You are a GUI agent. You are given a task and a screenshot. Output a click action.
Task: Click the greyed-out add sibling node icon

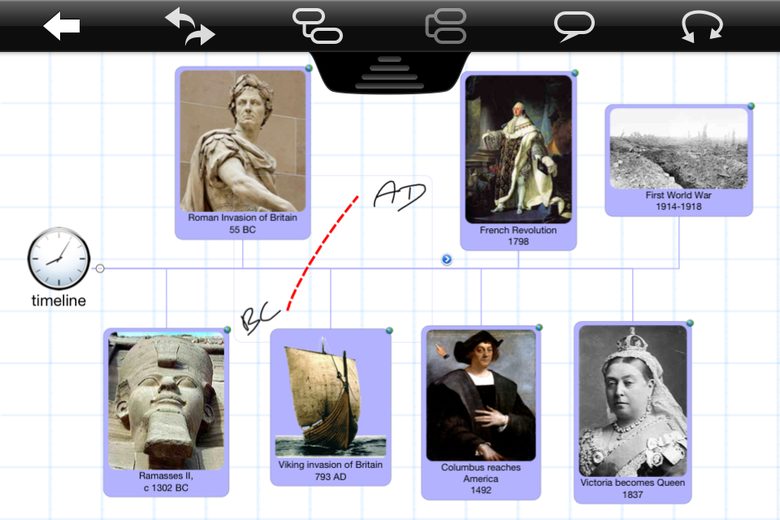pyautogui.click(x=446, y=26)
